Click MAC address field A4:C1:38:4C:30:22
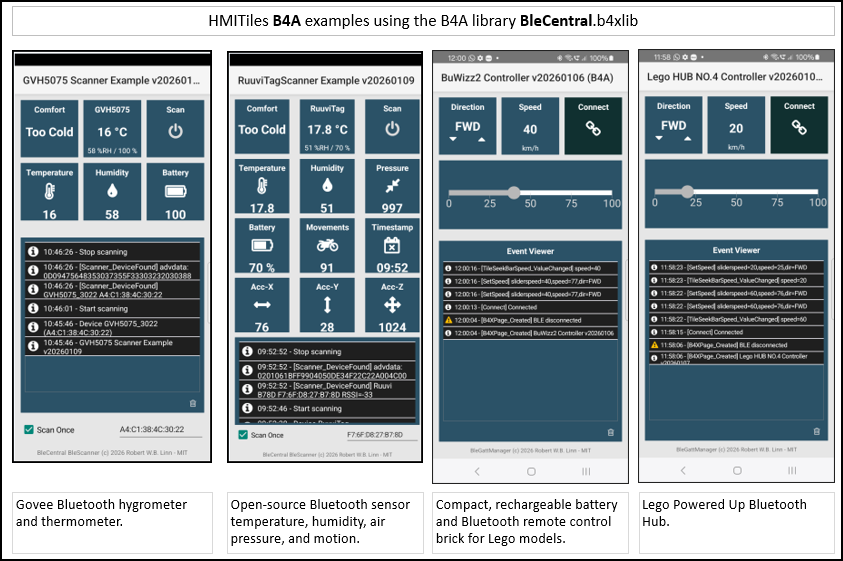This screenshot has height=561, width=843. coord(161,430)
